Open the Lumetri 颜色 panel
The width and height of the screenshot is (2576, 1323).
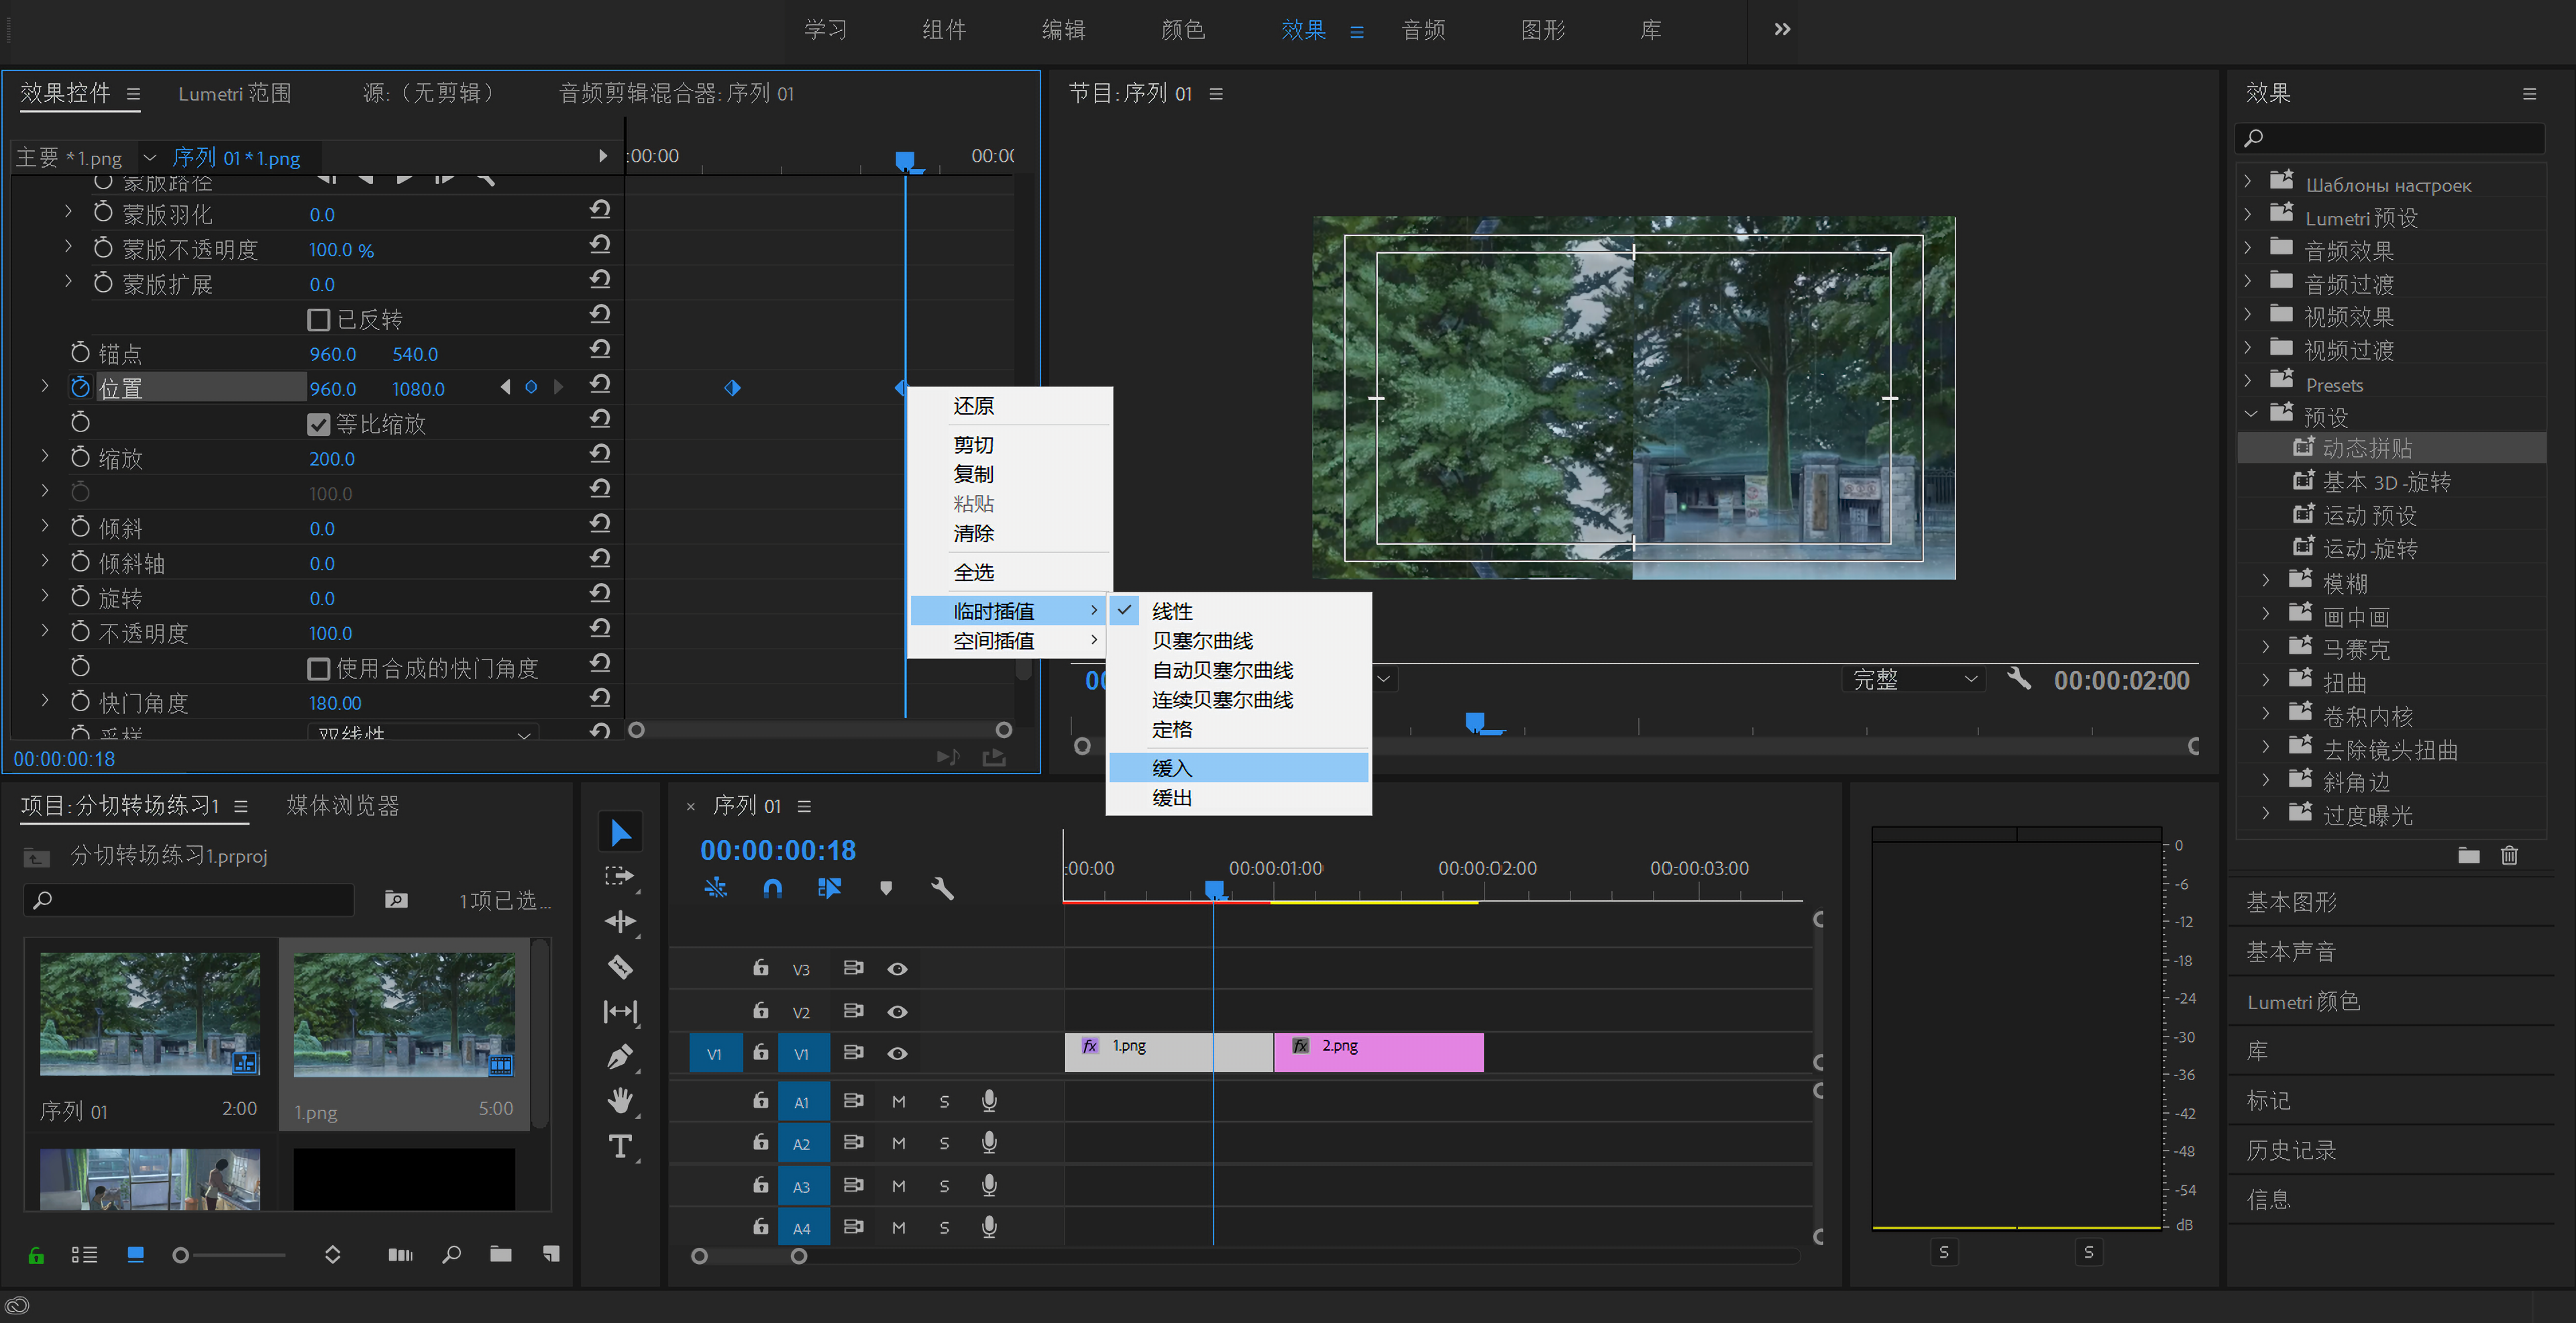coord(2303,1001)
